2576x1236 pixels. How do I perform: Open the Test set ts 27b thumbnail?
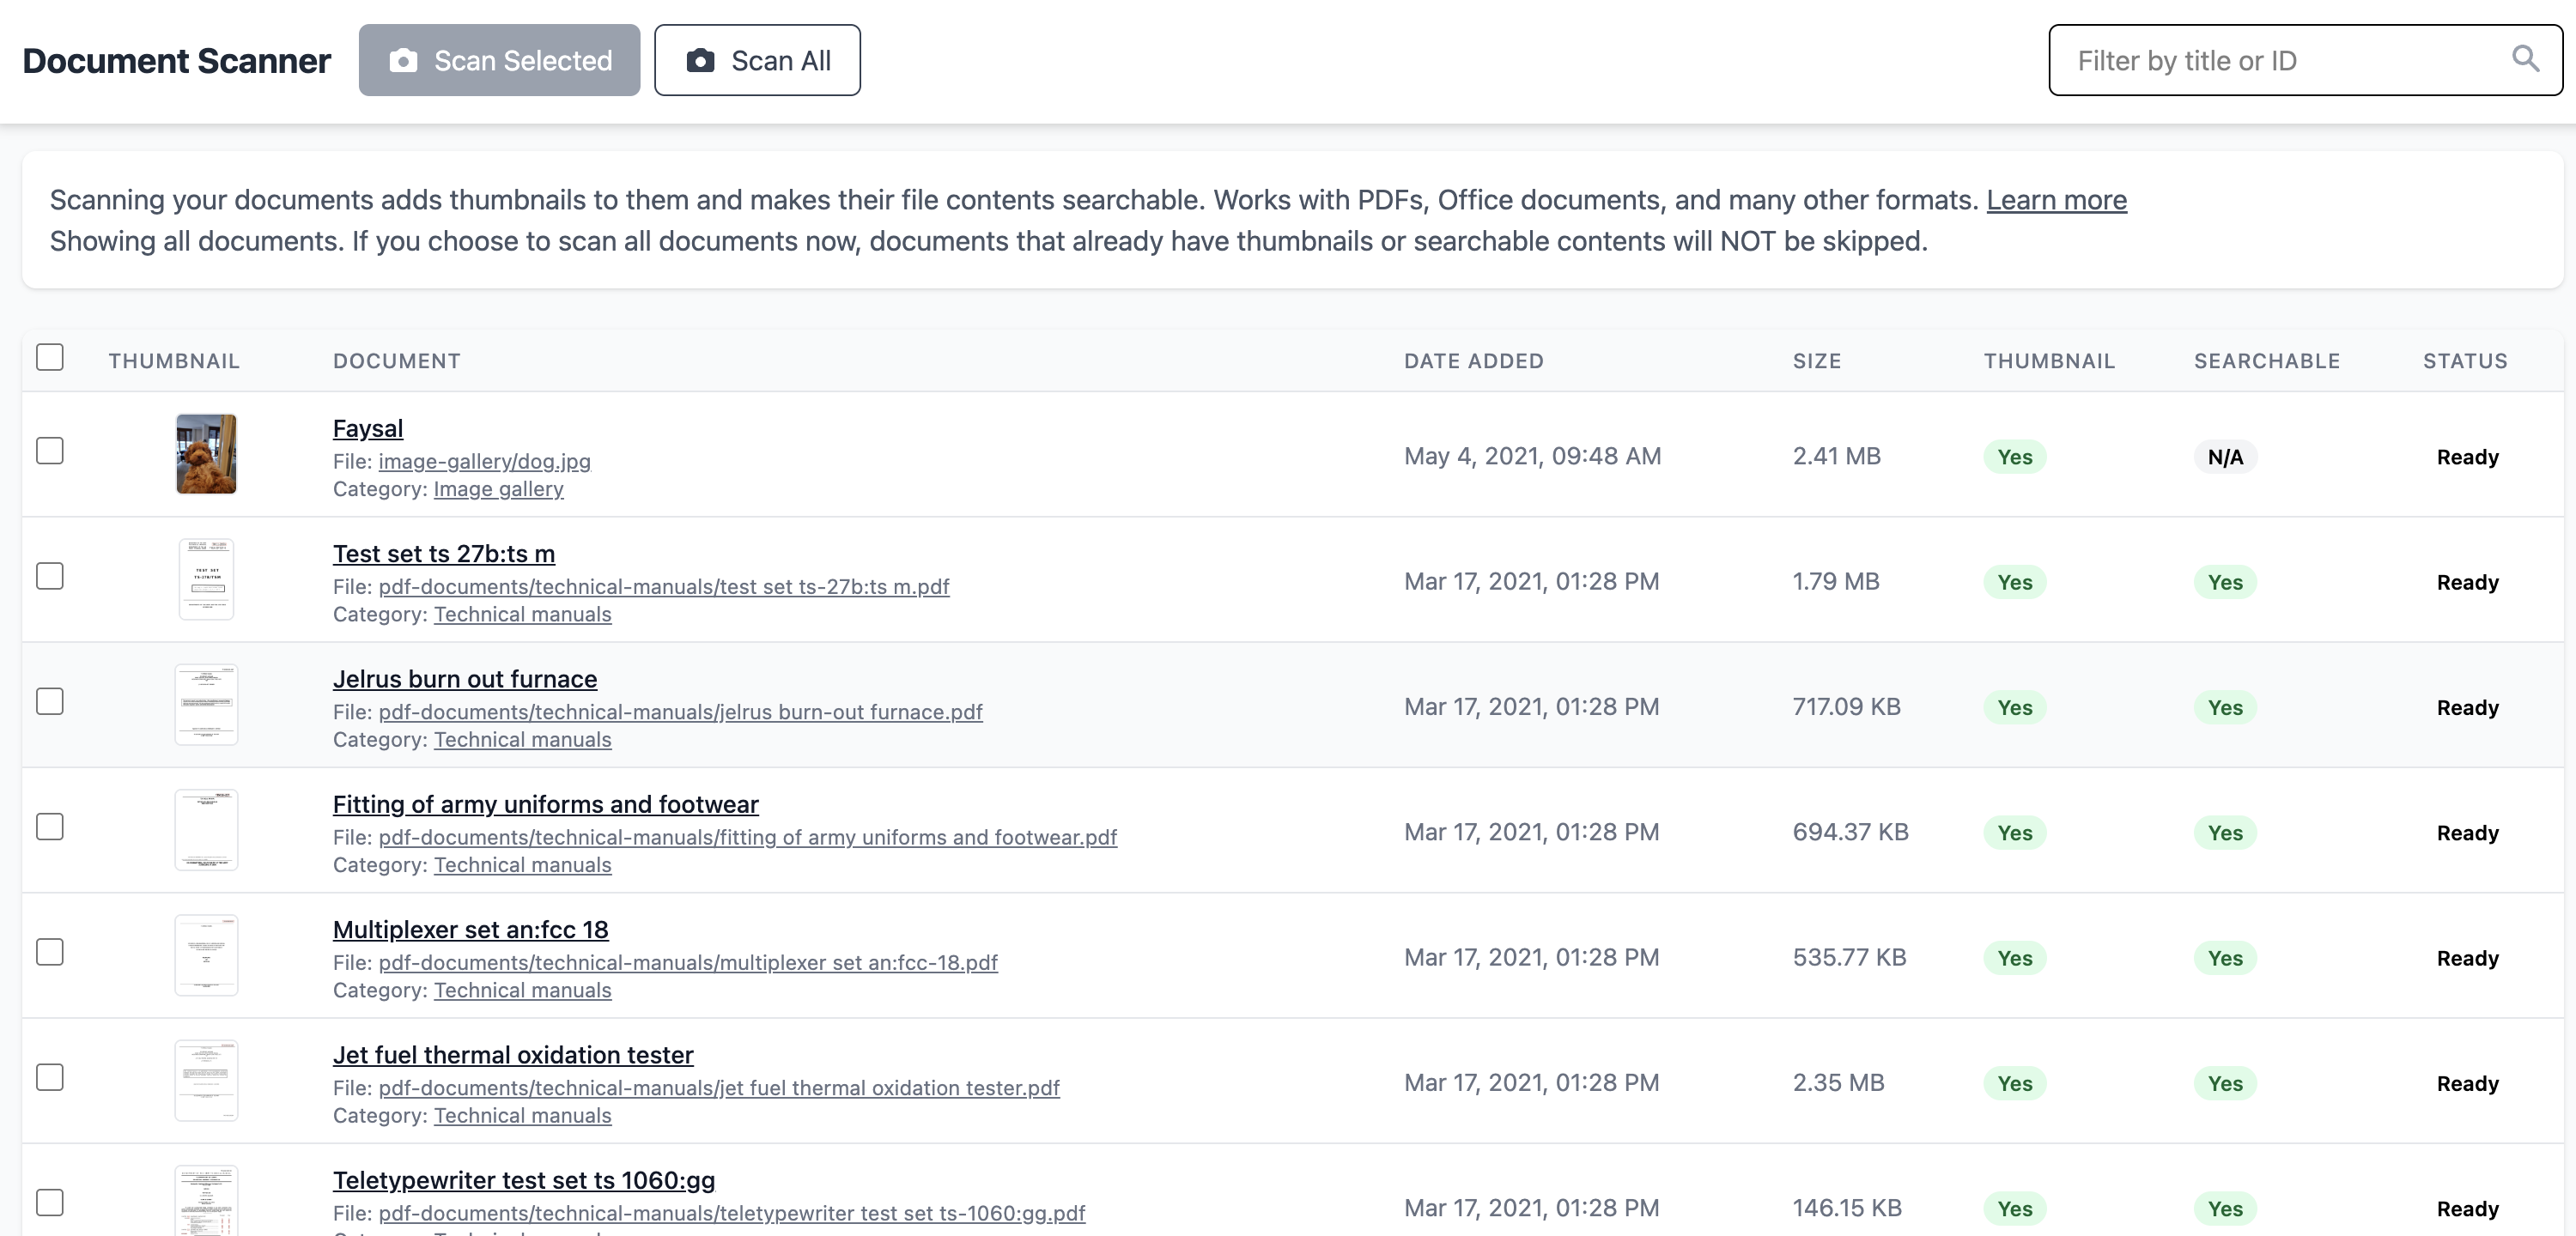206,579
